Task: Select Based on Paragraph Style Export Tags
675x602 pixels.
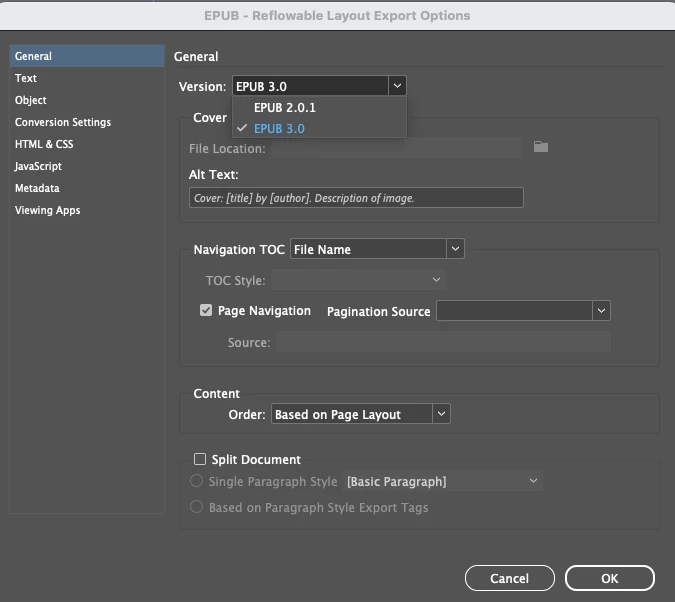Action: click(196, 507)
